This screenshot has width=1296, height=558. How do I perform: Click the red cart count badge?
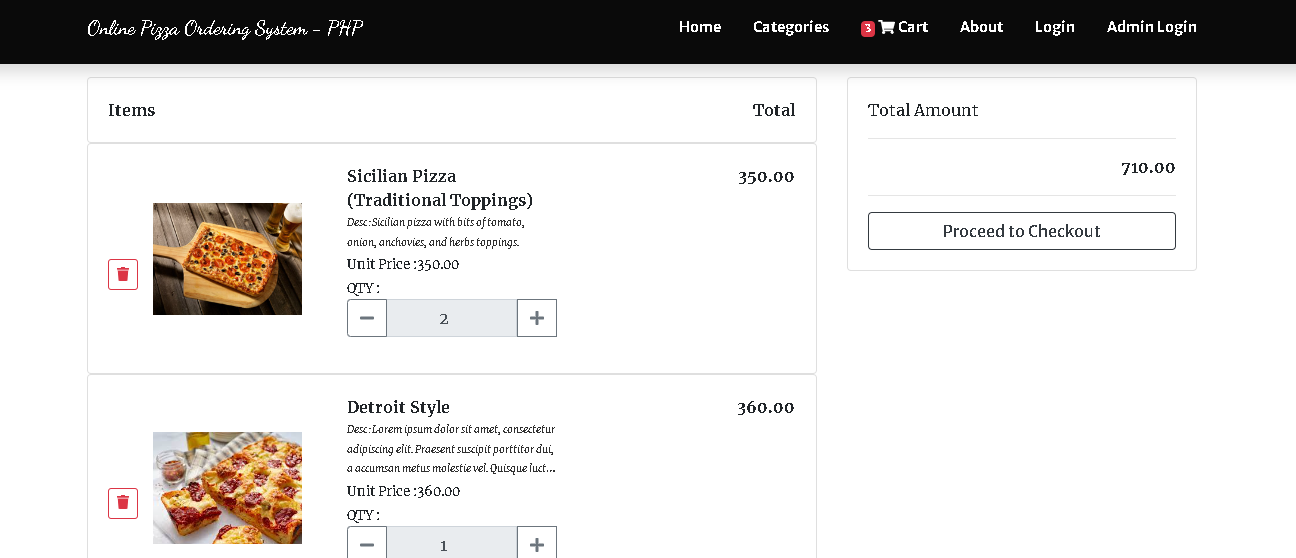tap(868, 29)
